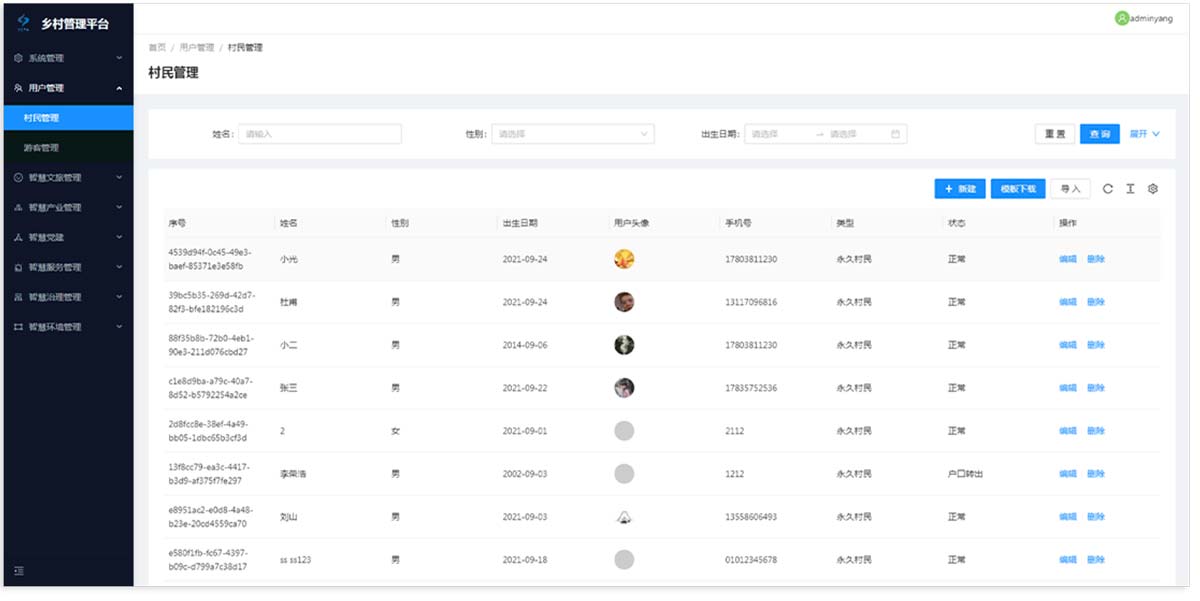Collapse sidebar using bottom-left menu fold icon

[x=19, y=571]
